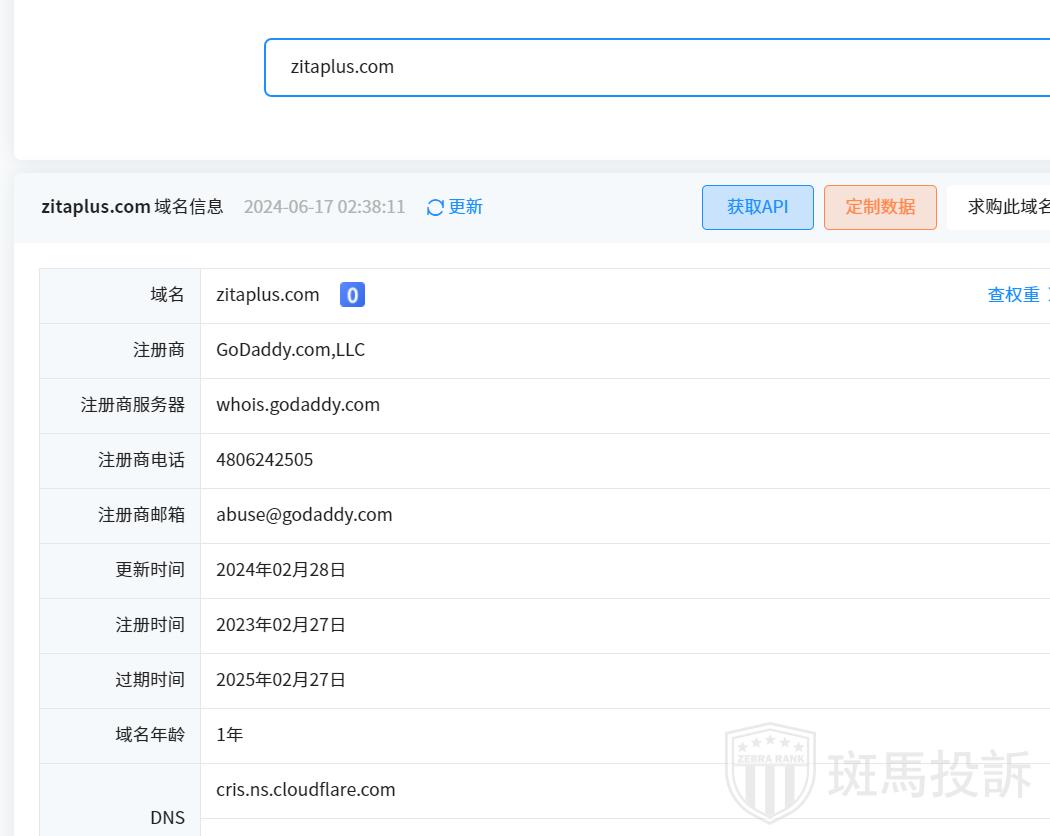Select the registrar name GoDaddy.com,LLC
Image resolution: width=1050 pixels, height=836 pixels.
[290, 350]
